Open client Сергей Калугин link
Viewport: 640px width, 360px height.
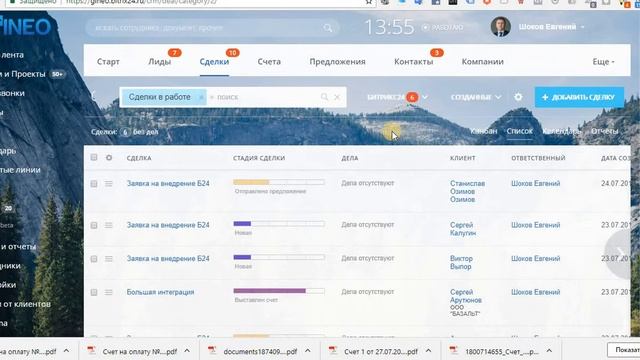[463, 229]
